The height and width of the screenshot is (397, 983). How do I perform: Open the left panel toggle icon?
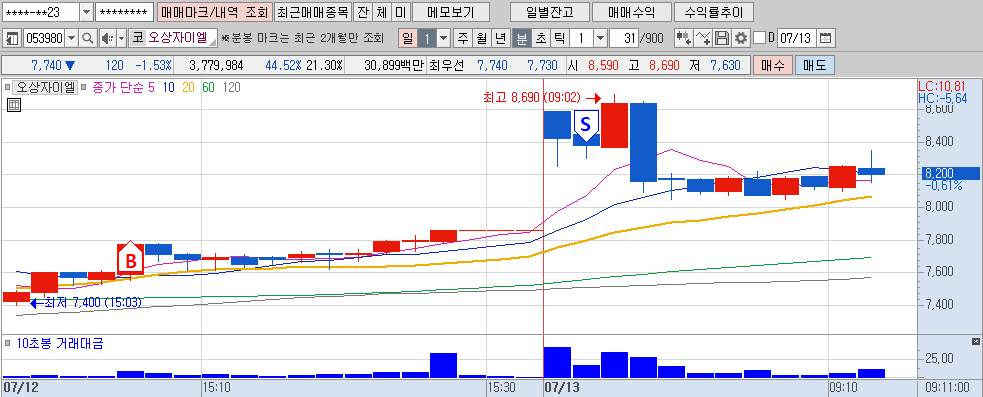(12, 38)
